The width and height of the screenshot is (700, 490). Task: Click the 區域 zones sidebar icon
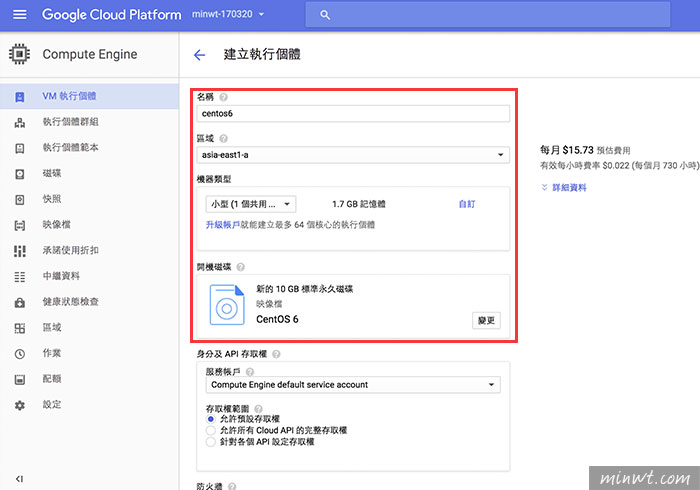20,328
